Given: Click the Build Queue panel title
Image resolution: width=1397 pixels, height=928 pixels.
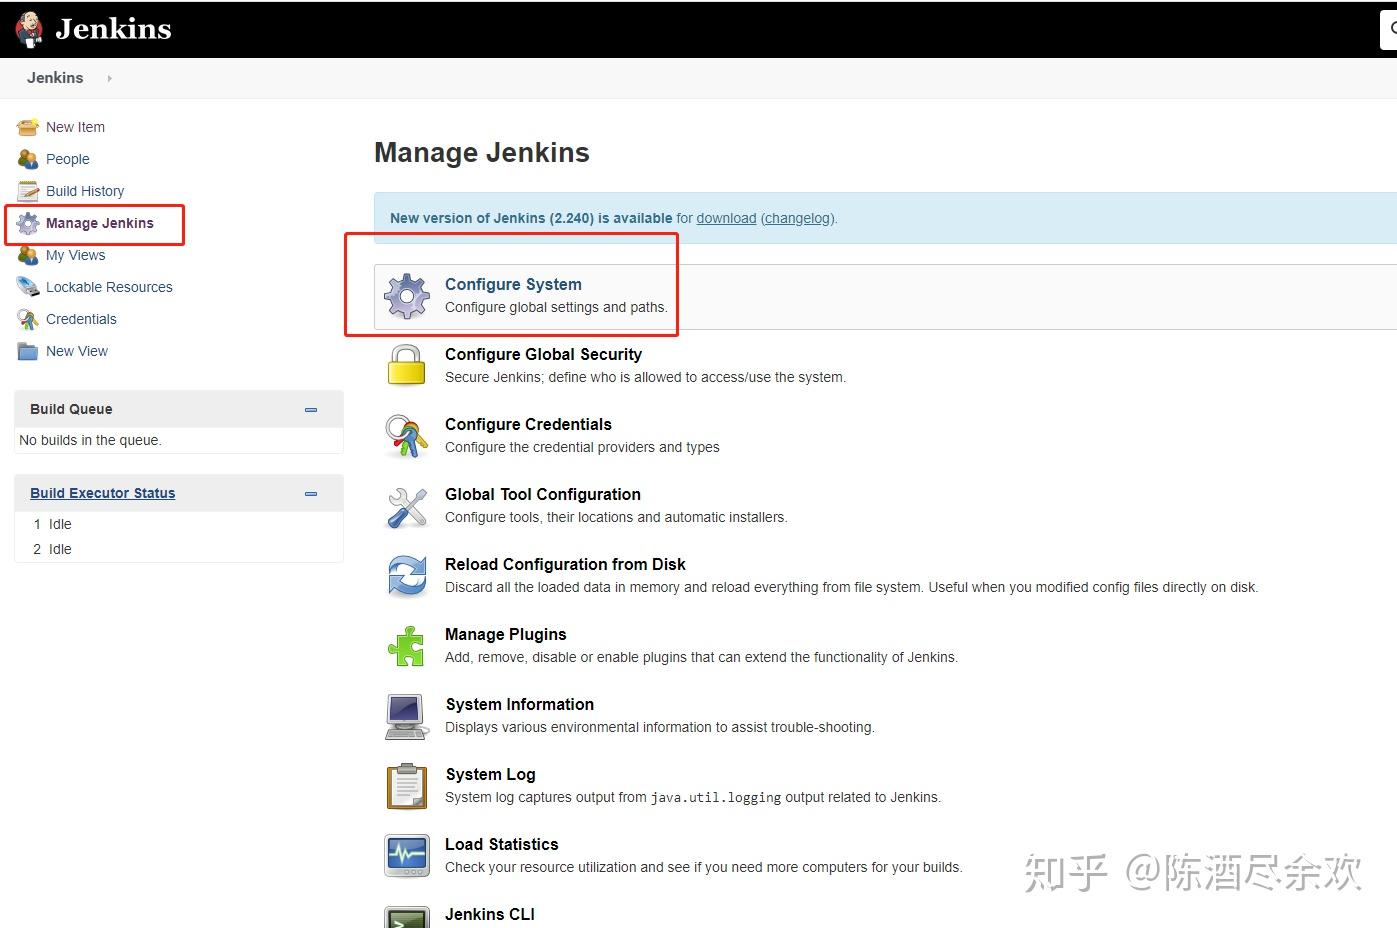Looking at the screenshot, I should click(x=71, y=409).
